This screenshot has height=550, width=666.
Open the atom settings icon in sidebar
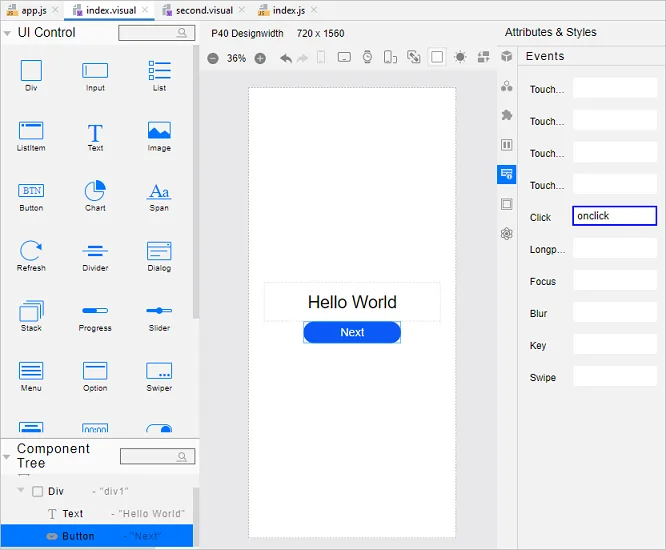[x=506, y=234]
